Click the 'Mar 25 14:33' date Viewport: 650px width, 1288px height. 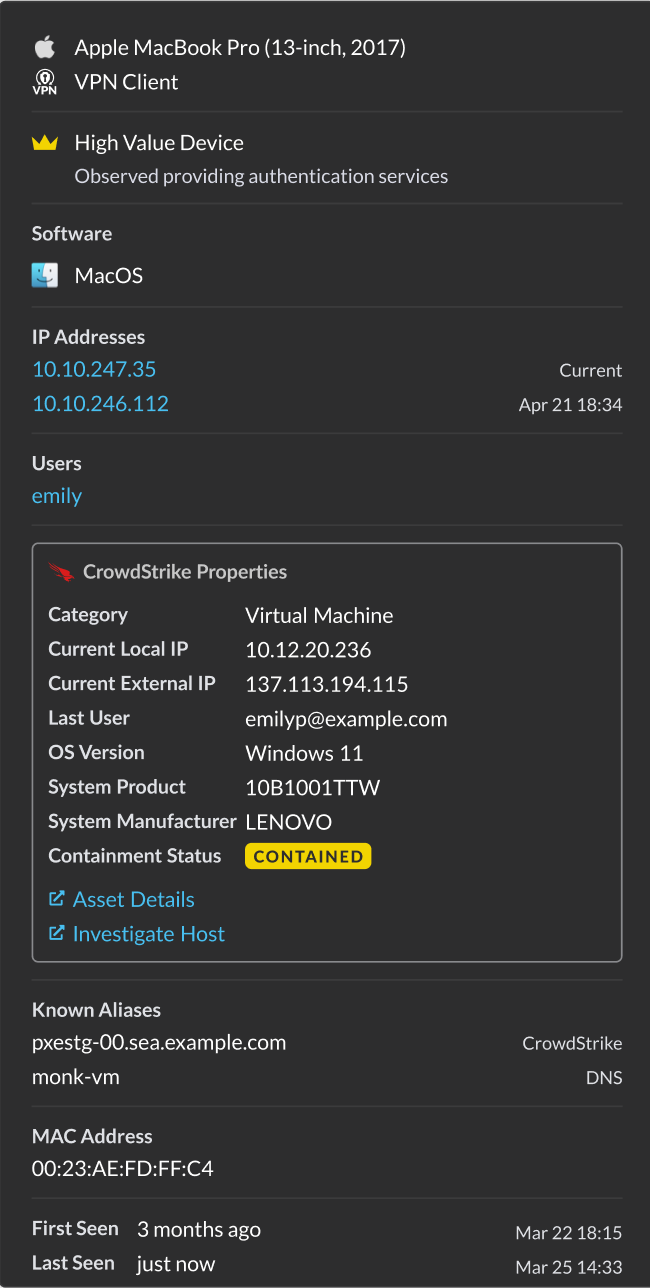click(x=569, y=1267)
